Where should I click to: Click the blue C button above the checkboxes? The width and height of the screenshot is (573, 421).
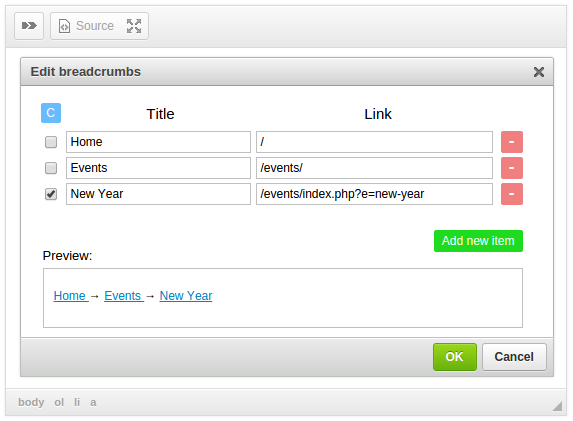51,113
